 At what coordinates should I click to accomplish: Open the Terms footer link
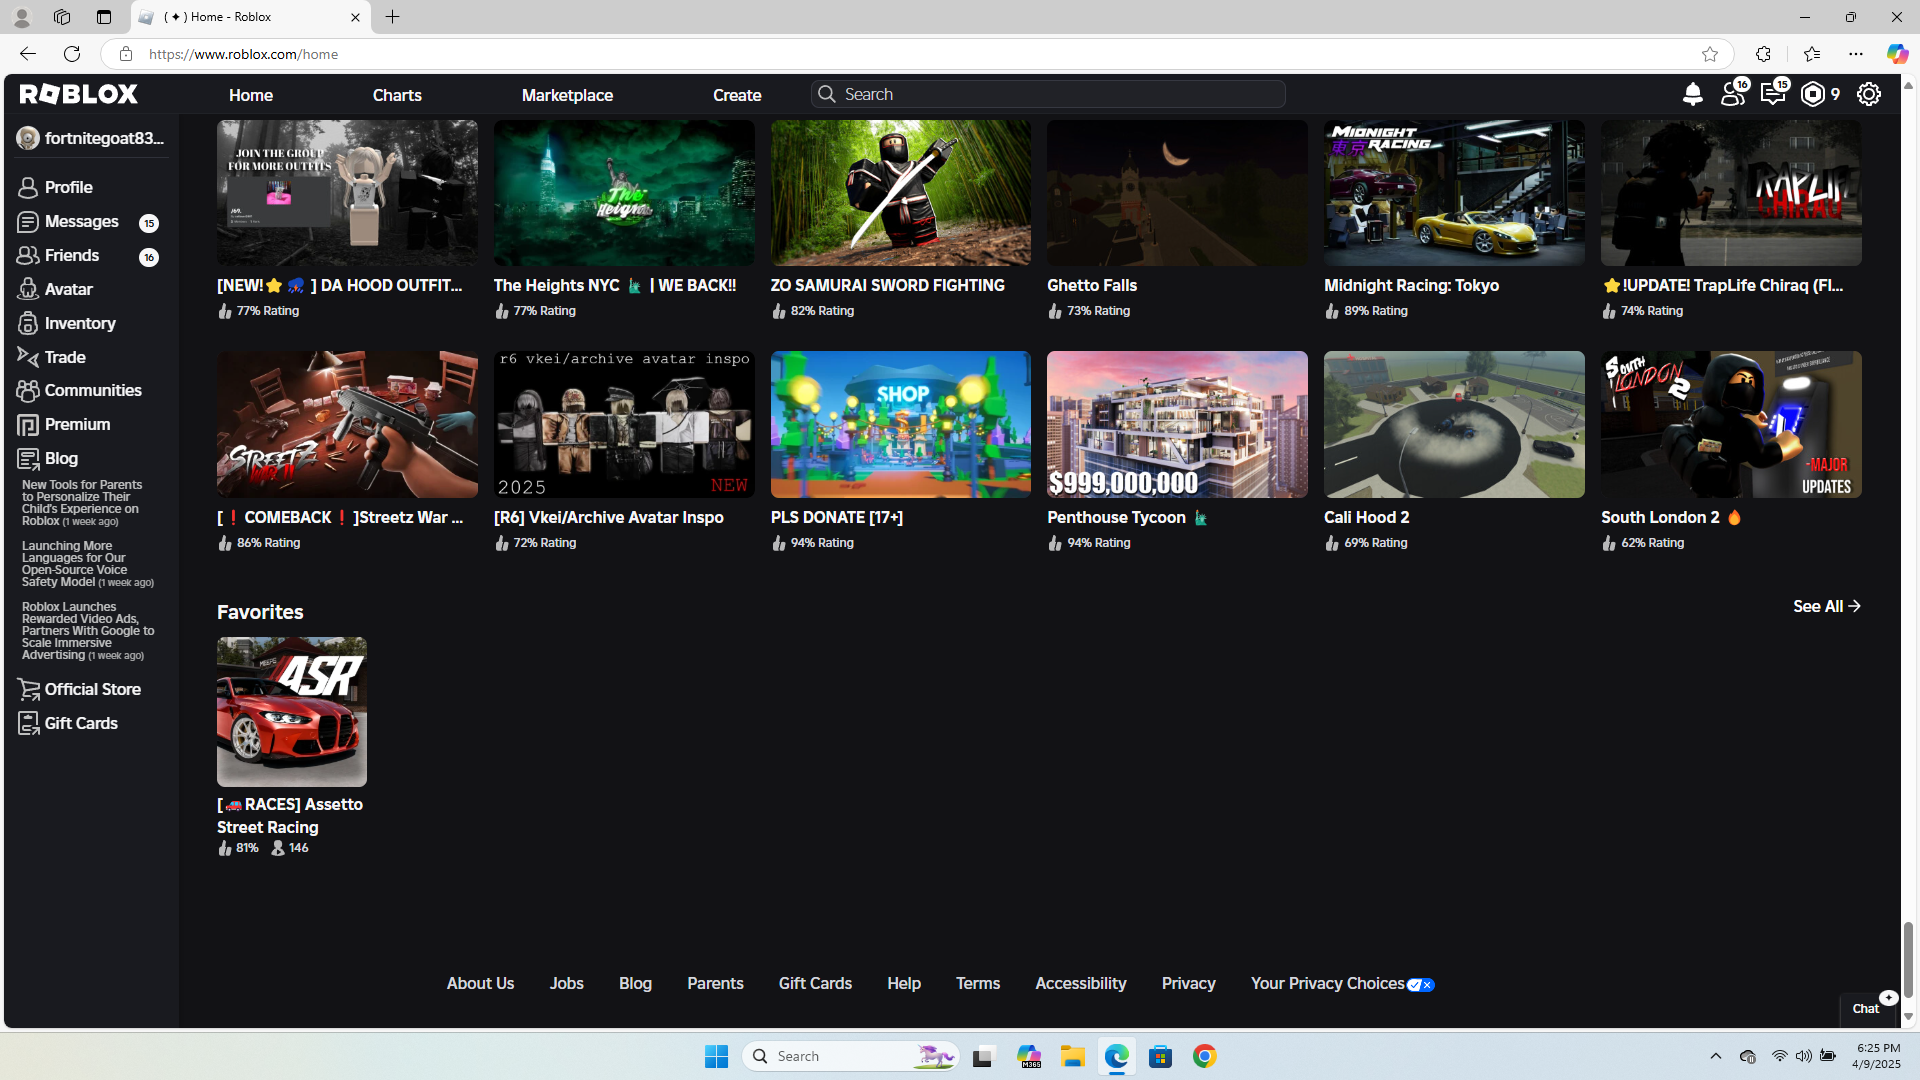point(977,984)
